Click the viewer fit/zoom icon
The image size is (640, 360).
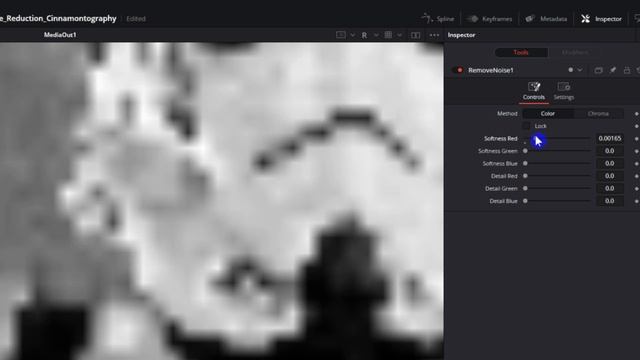click(341, 35)
